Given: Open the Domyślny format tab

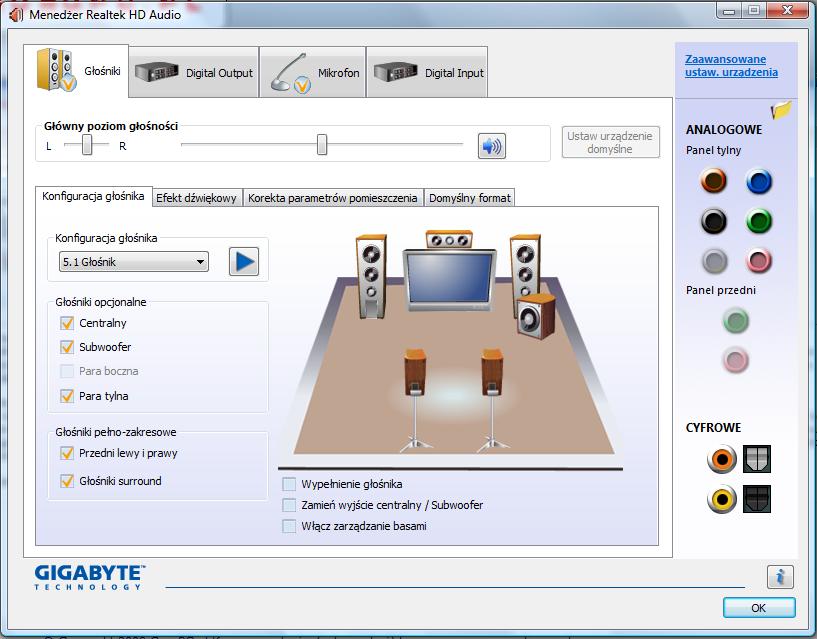Looking at the screenshot, I should click(x=470, y=198).
